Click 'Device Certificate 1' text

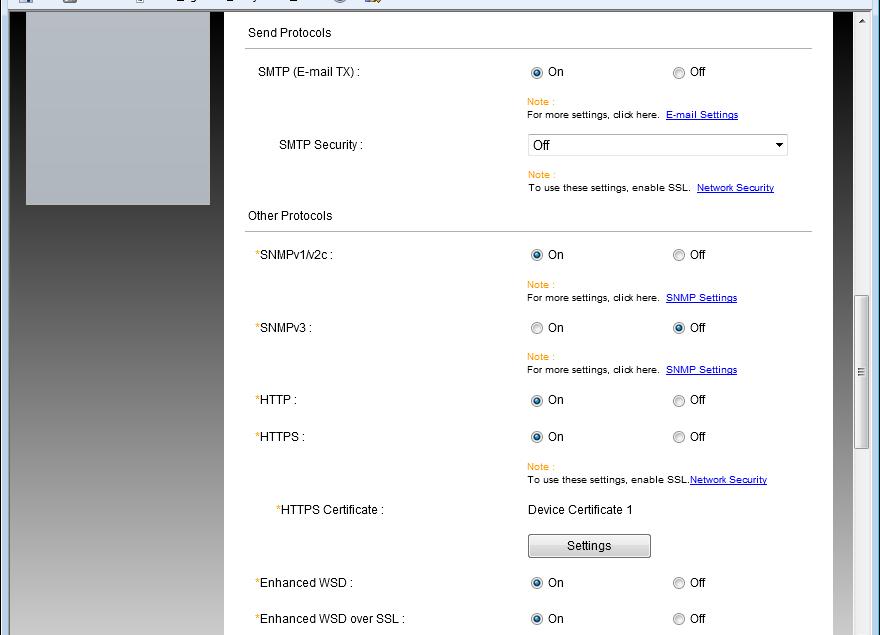point(580,510)
